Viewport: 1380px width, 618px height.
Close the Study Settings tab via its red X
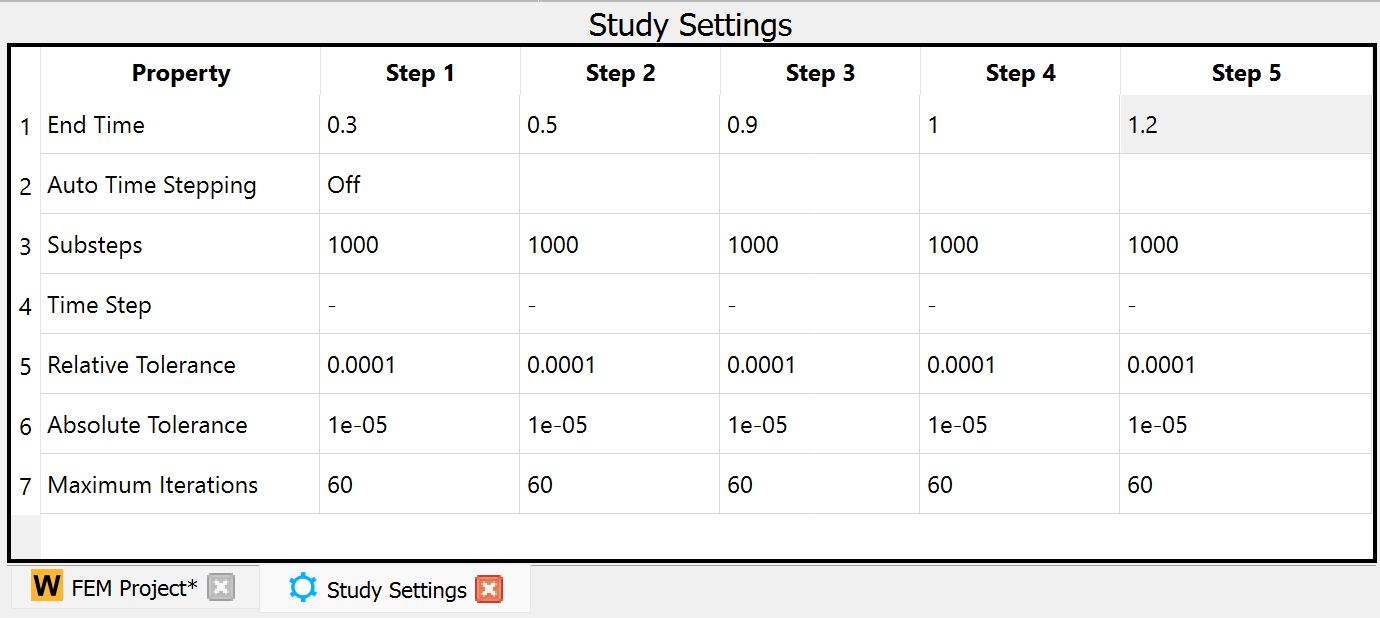(x=489, y=589)
